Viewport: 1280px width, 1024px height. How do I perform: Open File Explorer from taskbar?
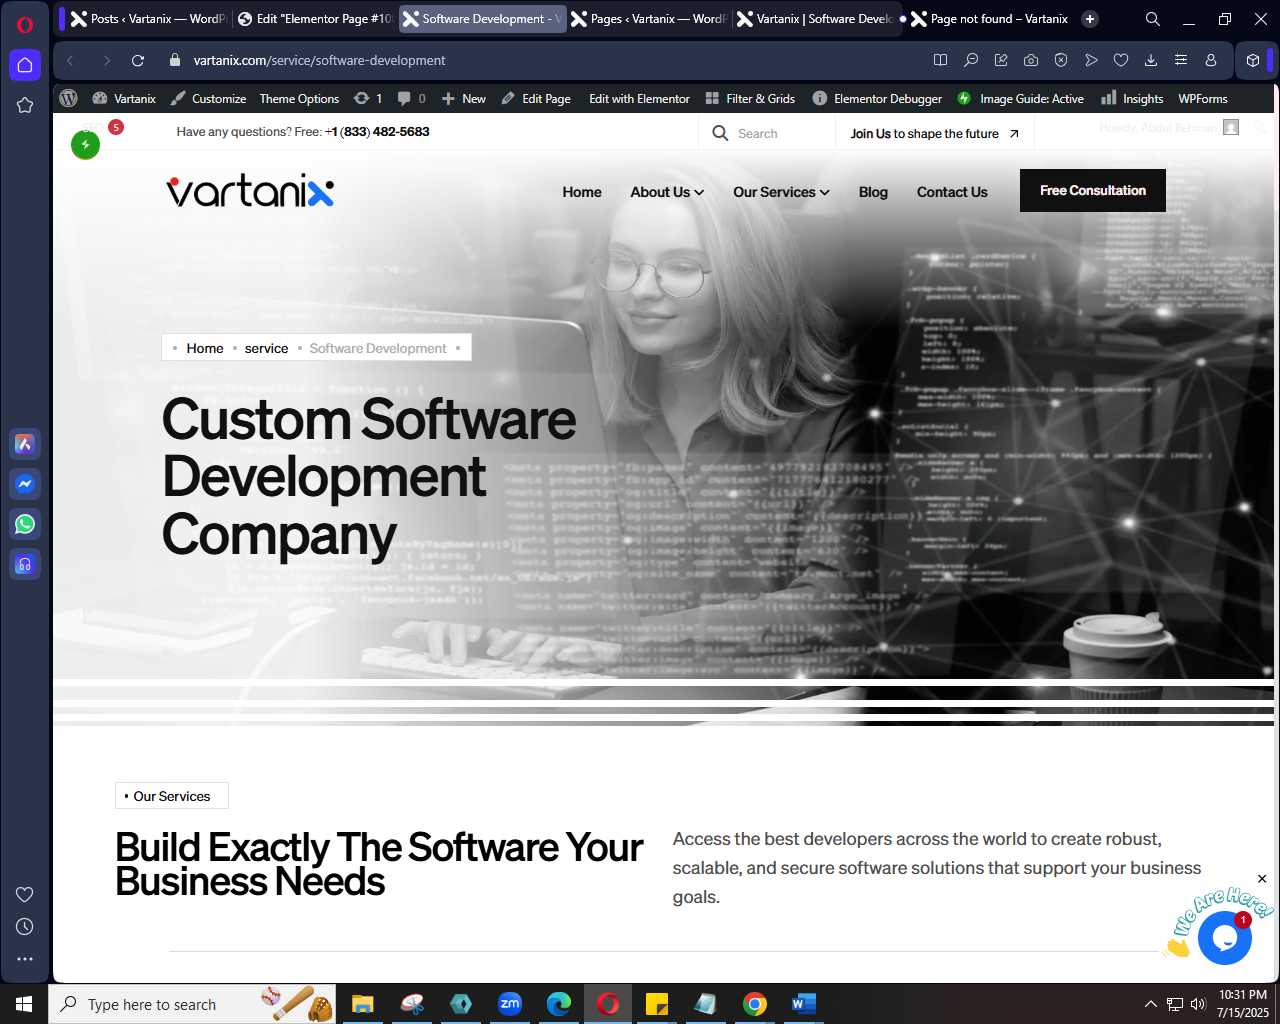coord(363,1004)
